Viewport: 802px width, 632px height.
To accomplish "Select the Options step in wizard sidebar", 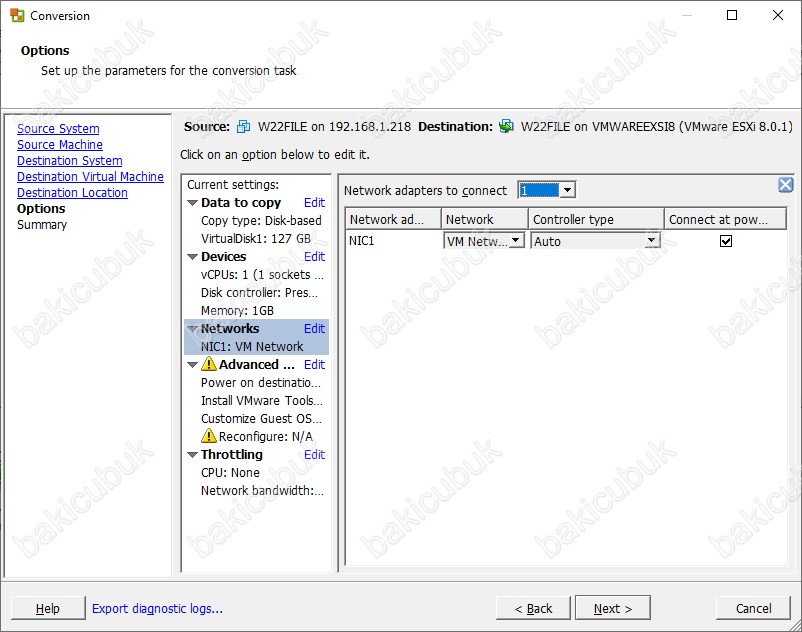I will tap(41, 209).
